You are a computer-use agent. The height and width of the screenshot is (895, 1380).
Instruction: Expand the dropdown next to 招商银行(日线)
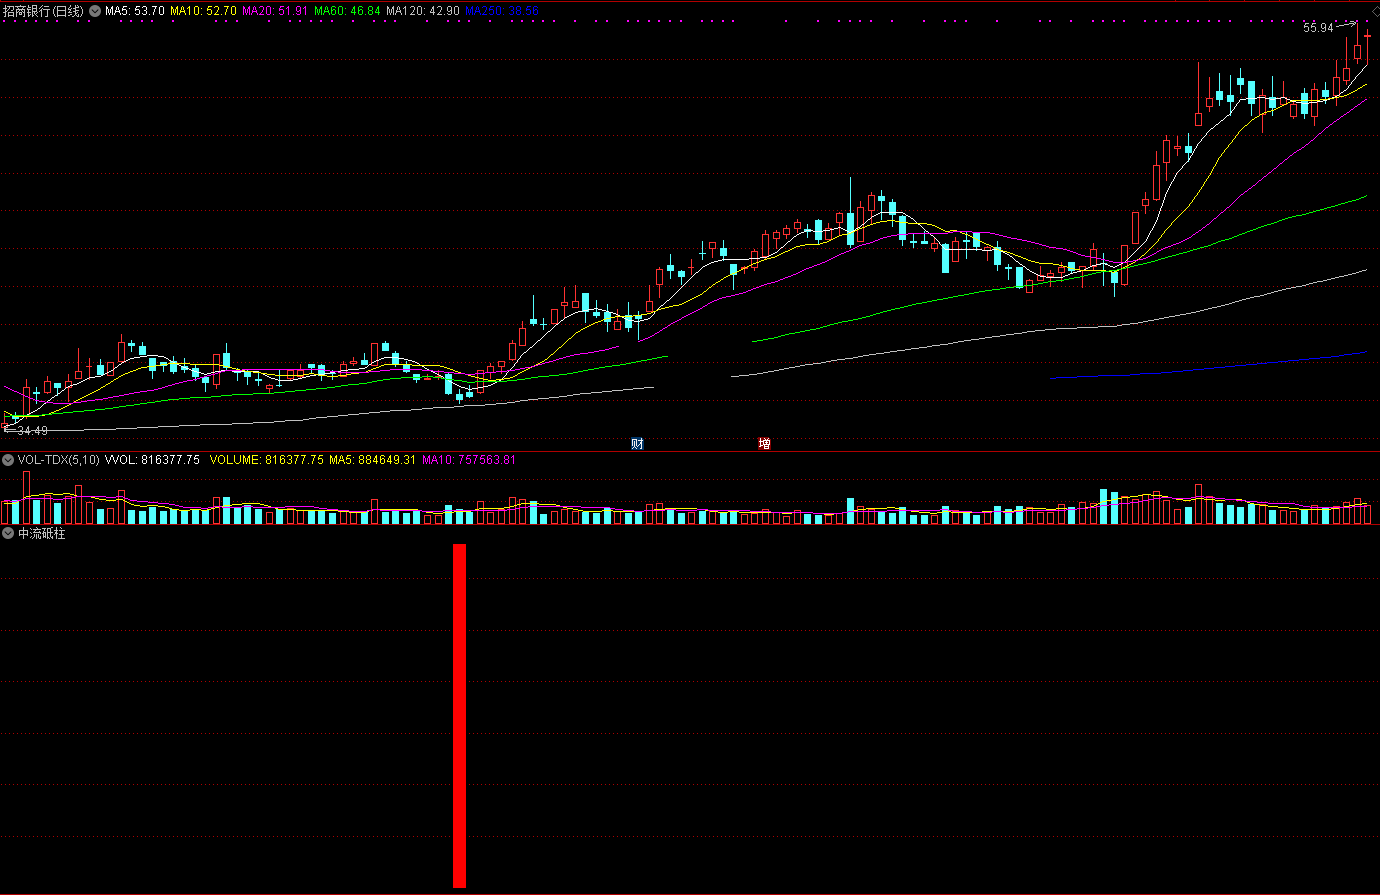tap(95, 11)
